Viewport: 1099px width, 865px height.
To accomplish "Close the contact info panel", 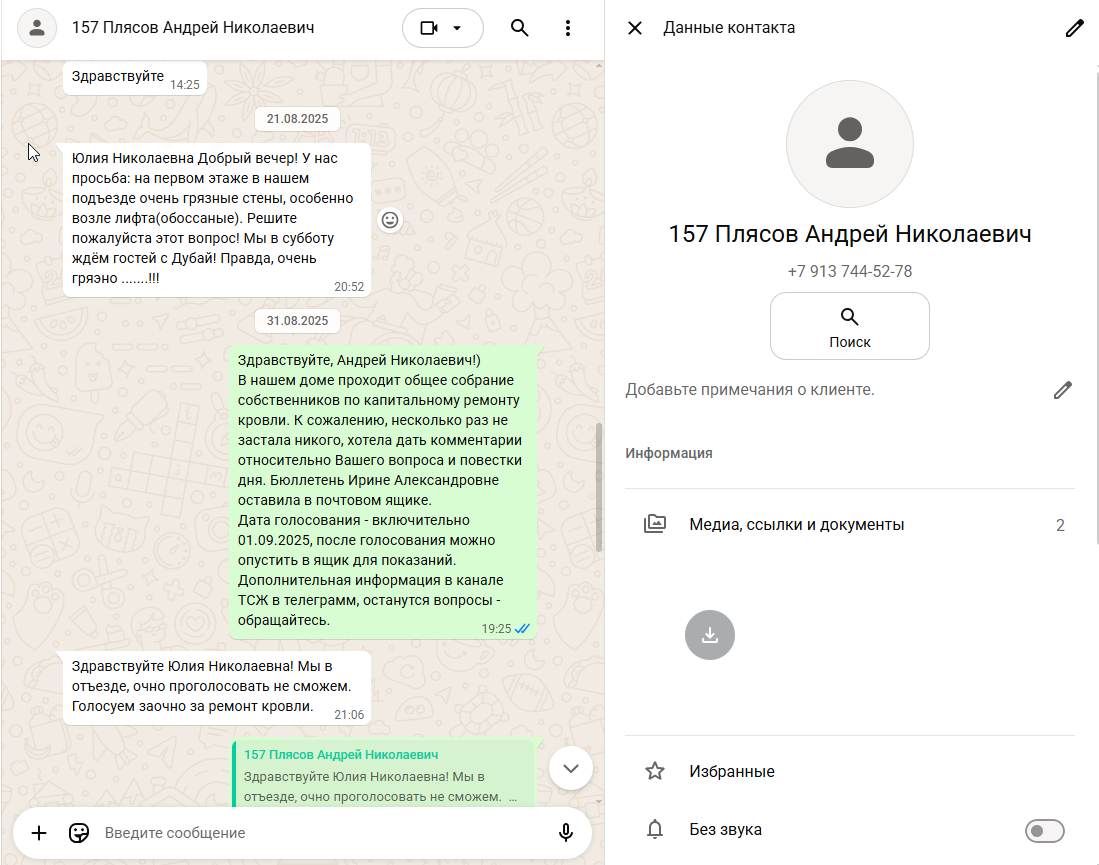I will 634,28.
